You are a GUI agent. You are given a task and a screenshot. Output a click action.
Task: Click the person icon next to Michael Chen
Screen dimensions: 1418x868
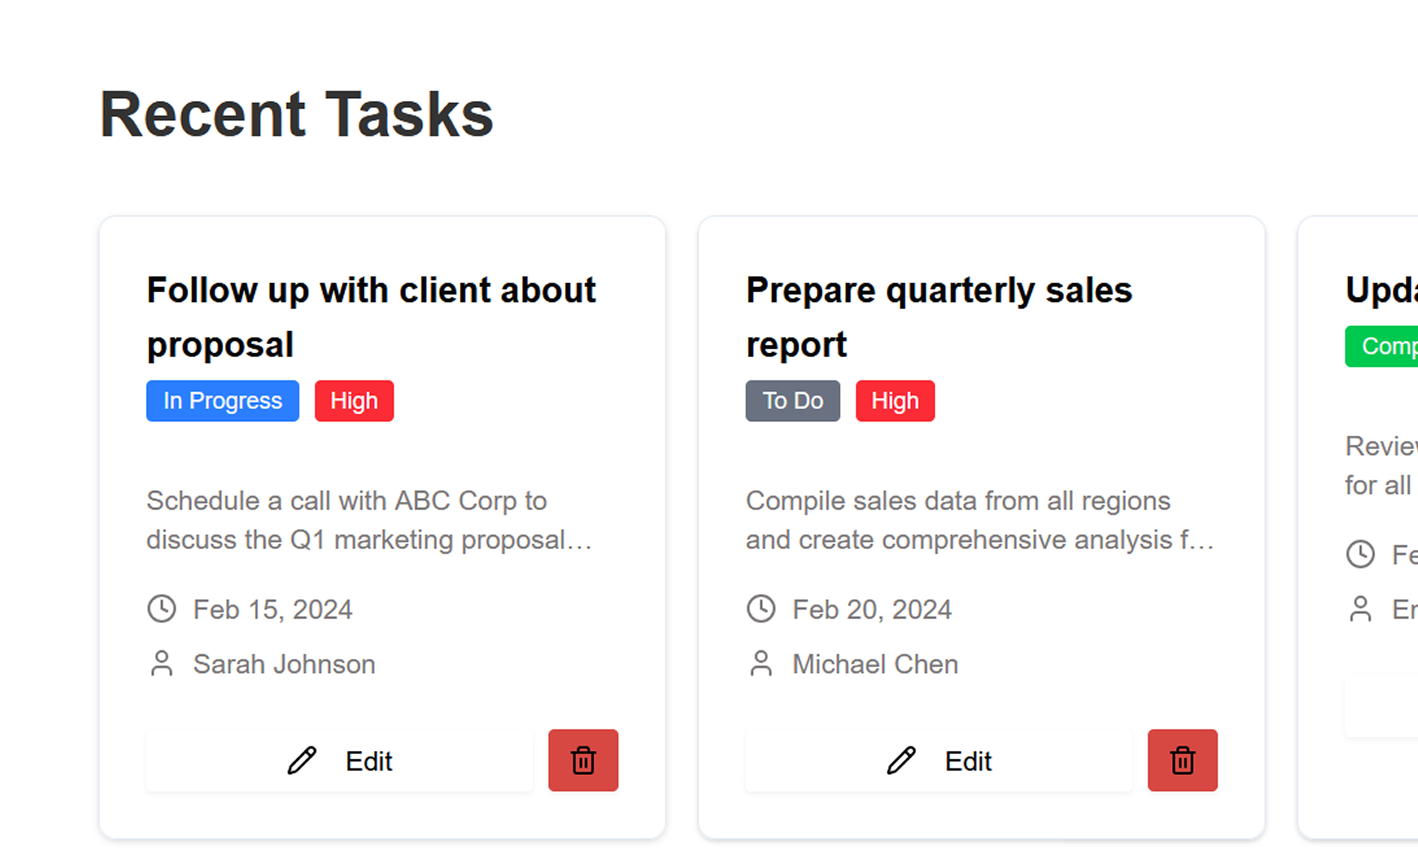pos(760,662)
